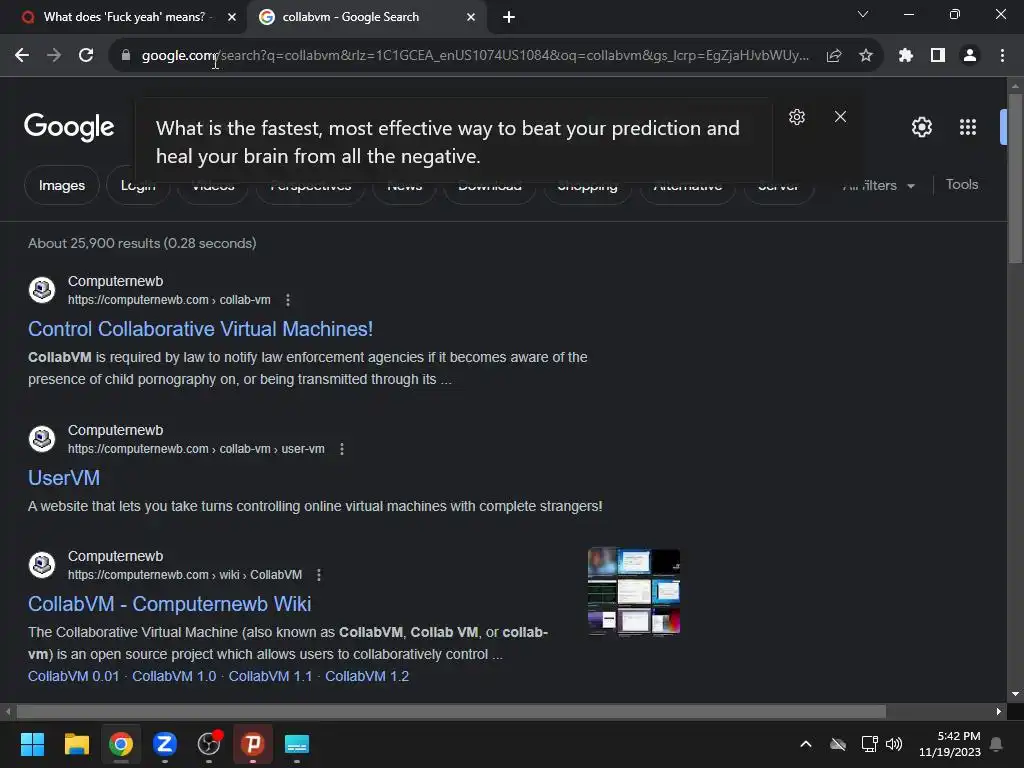
Task: Click Chrome icon in taskbar
Action: pos(121,744)
